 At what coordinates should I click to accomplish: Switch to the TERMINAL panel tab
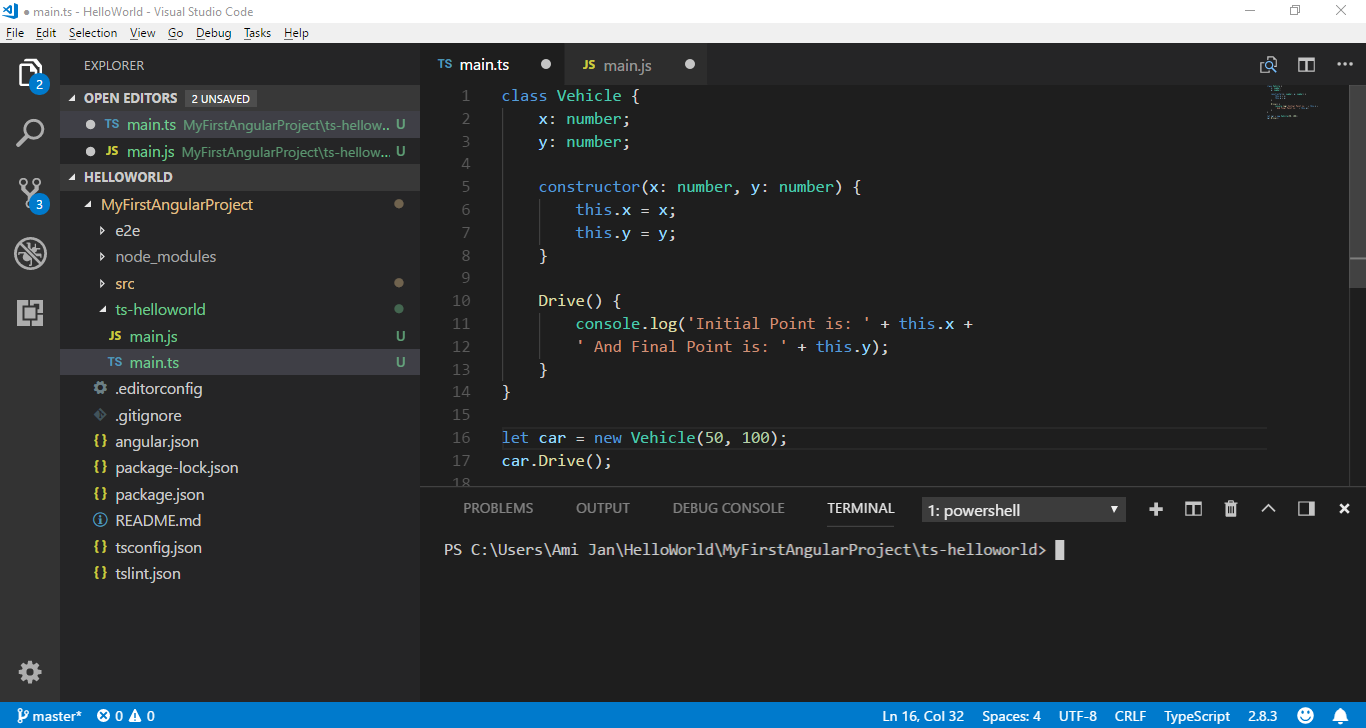pyautogui.click(x=861, y=508)
